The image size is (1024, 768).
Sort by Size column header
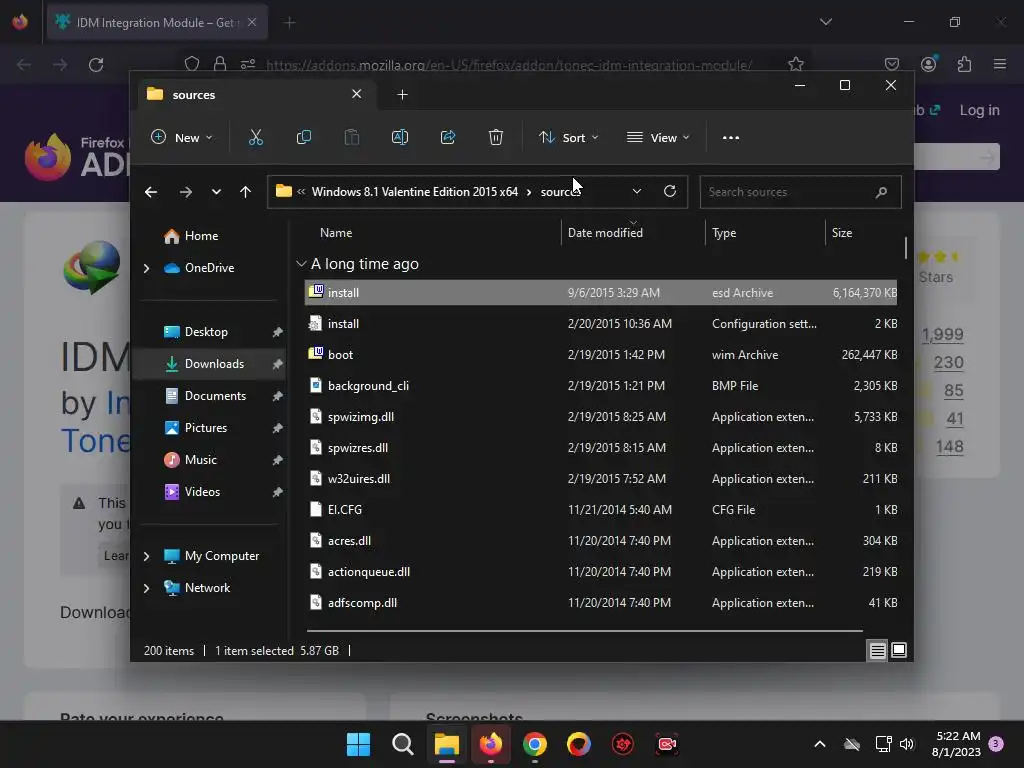tap(842, 232)
